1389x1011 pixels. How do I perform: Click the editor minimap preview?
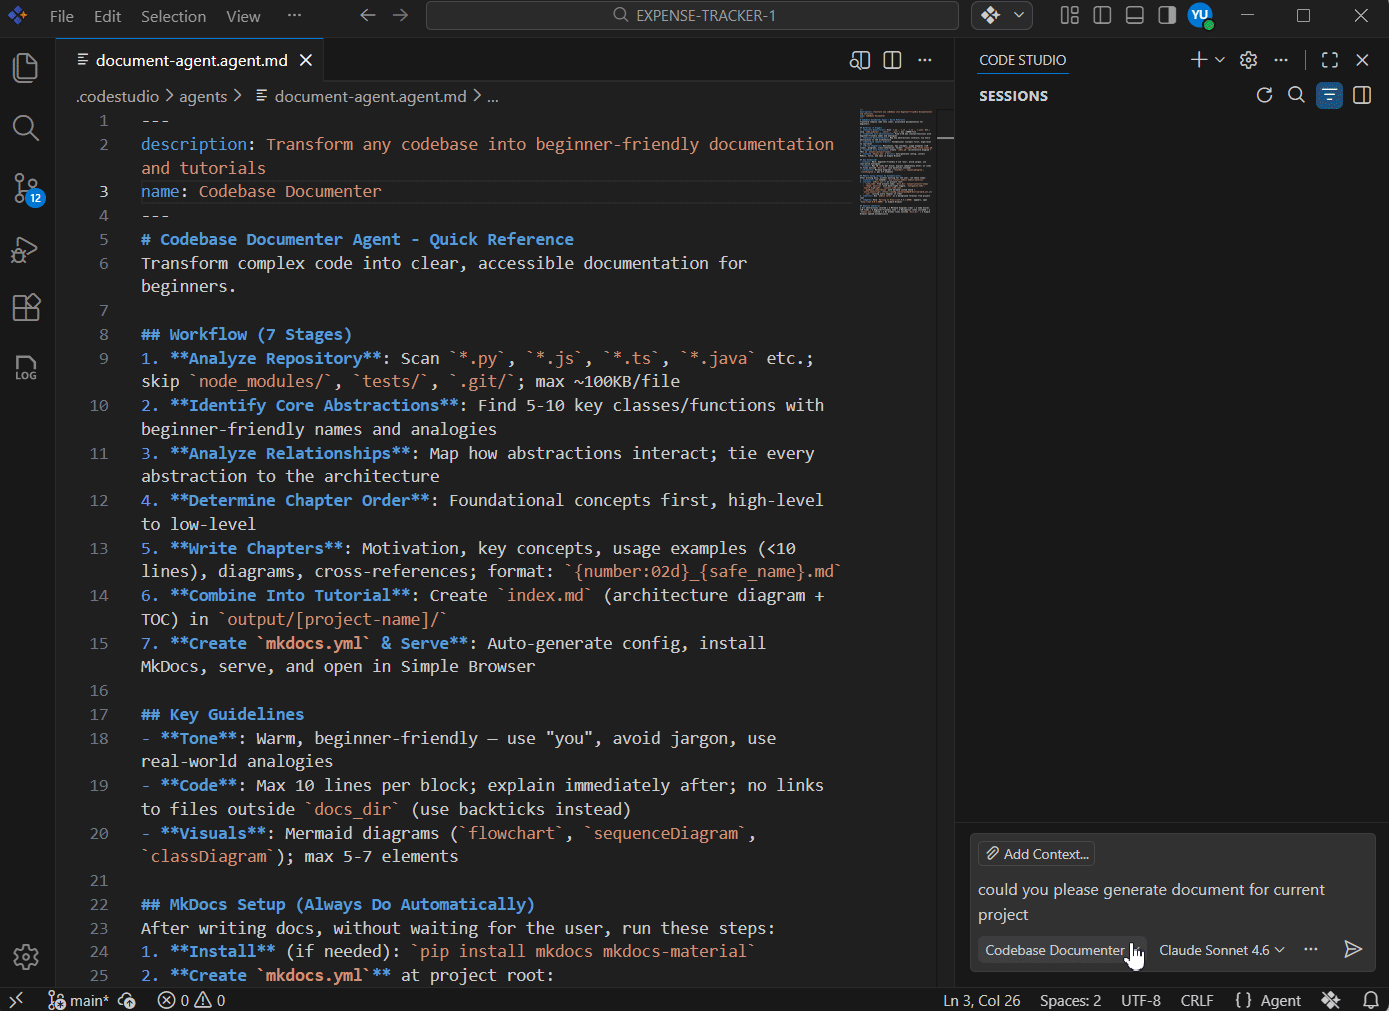[896, 160]
